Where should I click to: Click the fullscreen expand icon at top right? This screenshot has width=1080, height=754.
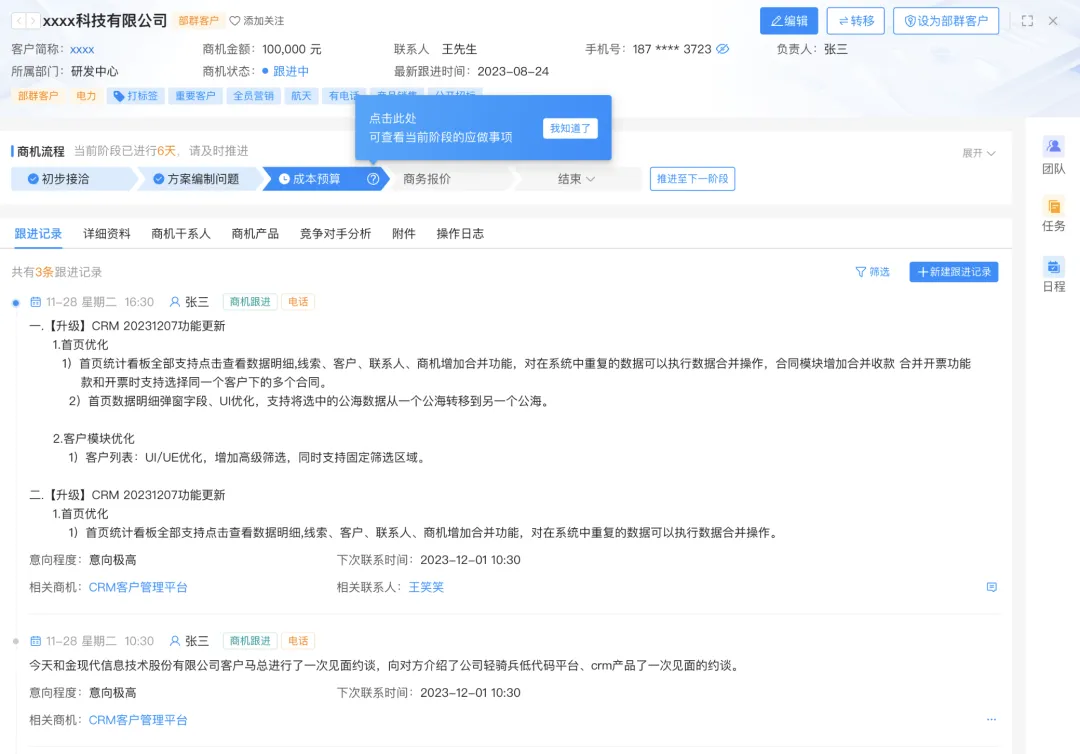pos(1028,20)
